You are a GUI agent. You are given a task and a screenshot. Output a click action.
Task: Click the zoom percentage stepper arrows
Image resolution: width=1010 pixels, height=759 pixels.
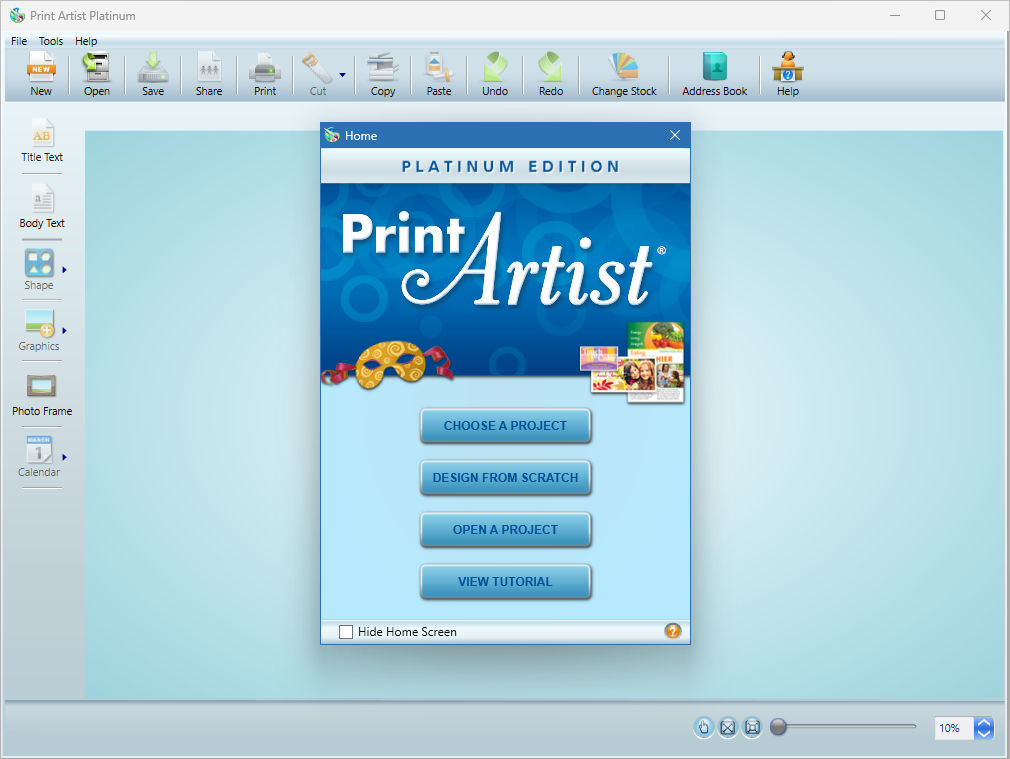coord(984,728)
